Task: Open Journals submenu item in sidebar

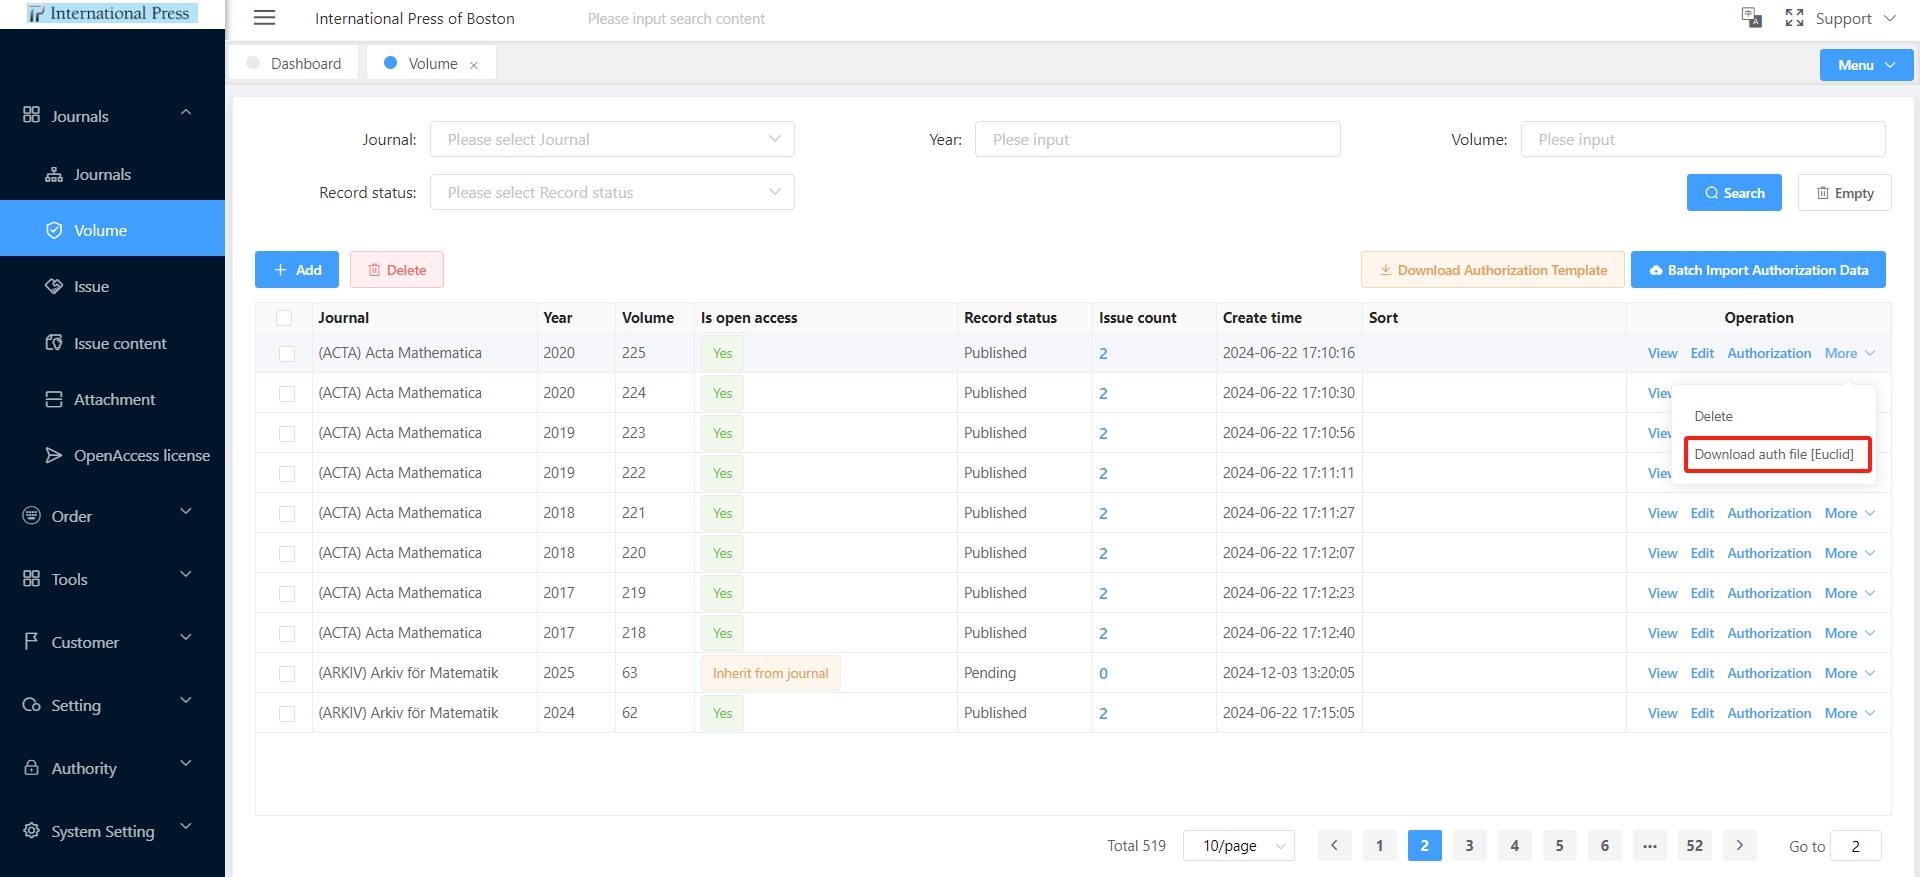Action: tap(112, 174)
